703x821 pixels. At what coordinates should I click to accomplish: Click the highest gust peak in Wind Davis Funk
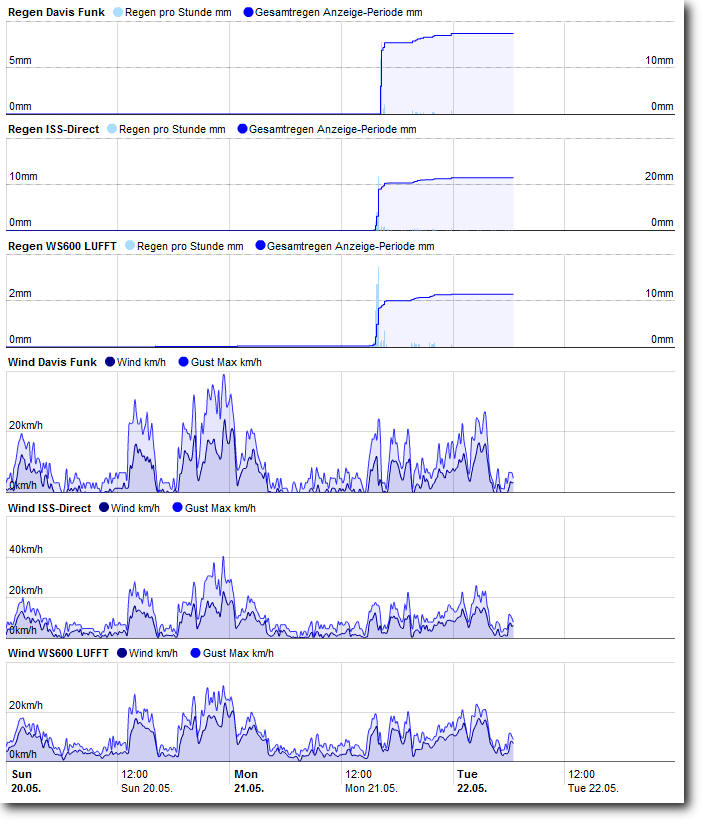(224, 376)
